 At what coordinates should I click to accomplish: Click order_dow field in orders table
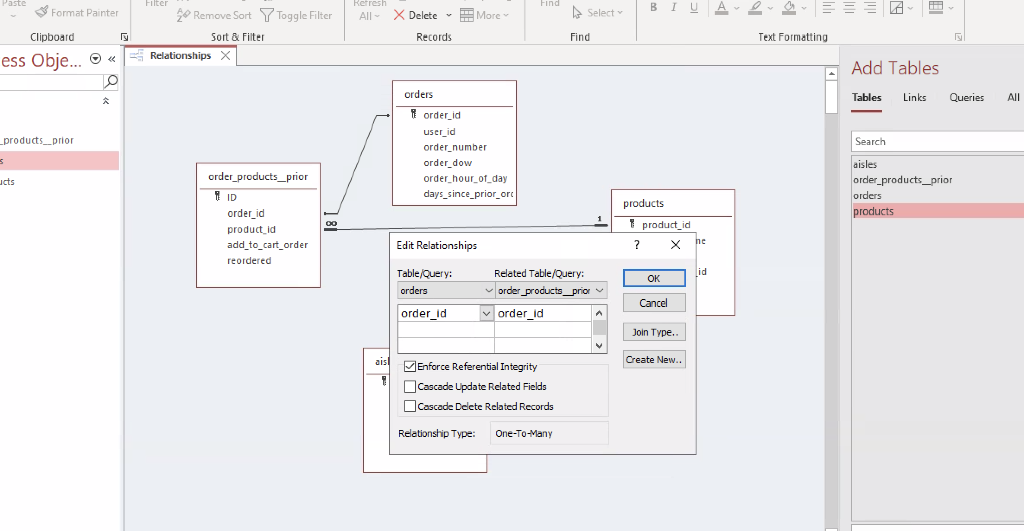coord(447,163)
